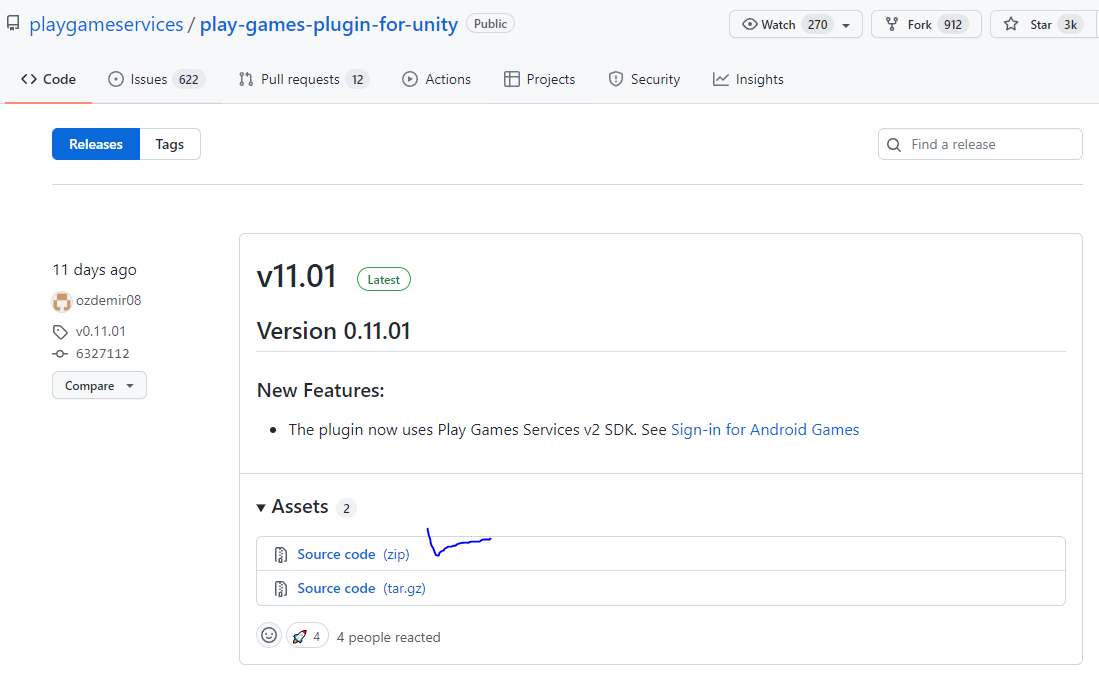Toggle the rocket reaction with count 4
The height and width of the screenshot is (677, 1099).
click(x=308, y=636)
